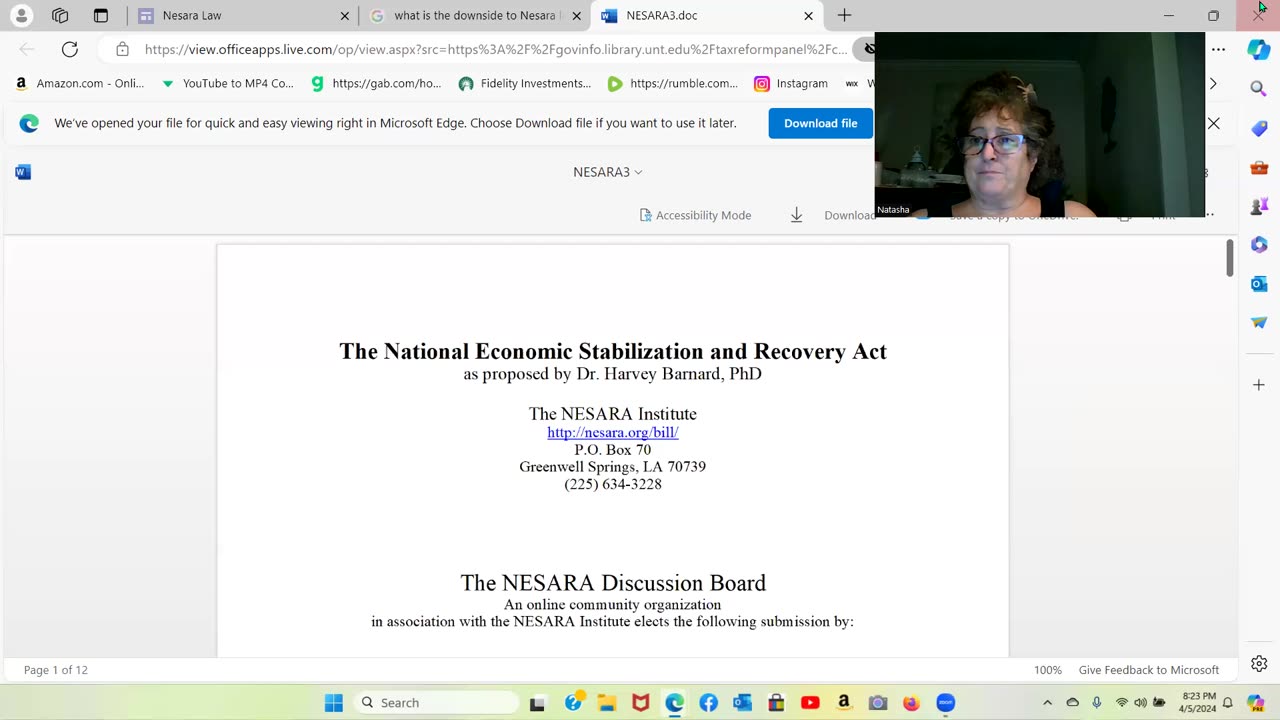This screenshot has height=720, width=1280.
Task: Reload the current page
Action: (69, 49)
